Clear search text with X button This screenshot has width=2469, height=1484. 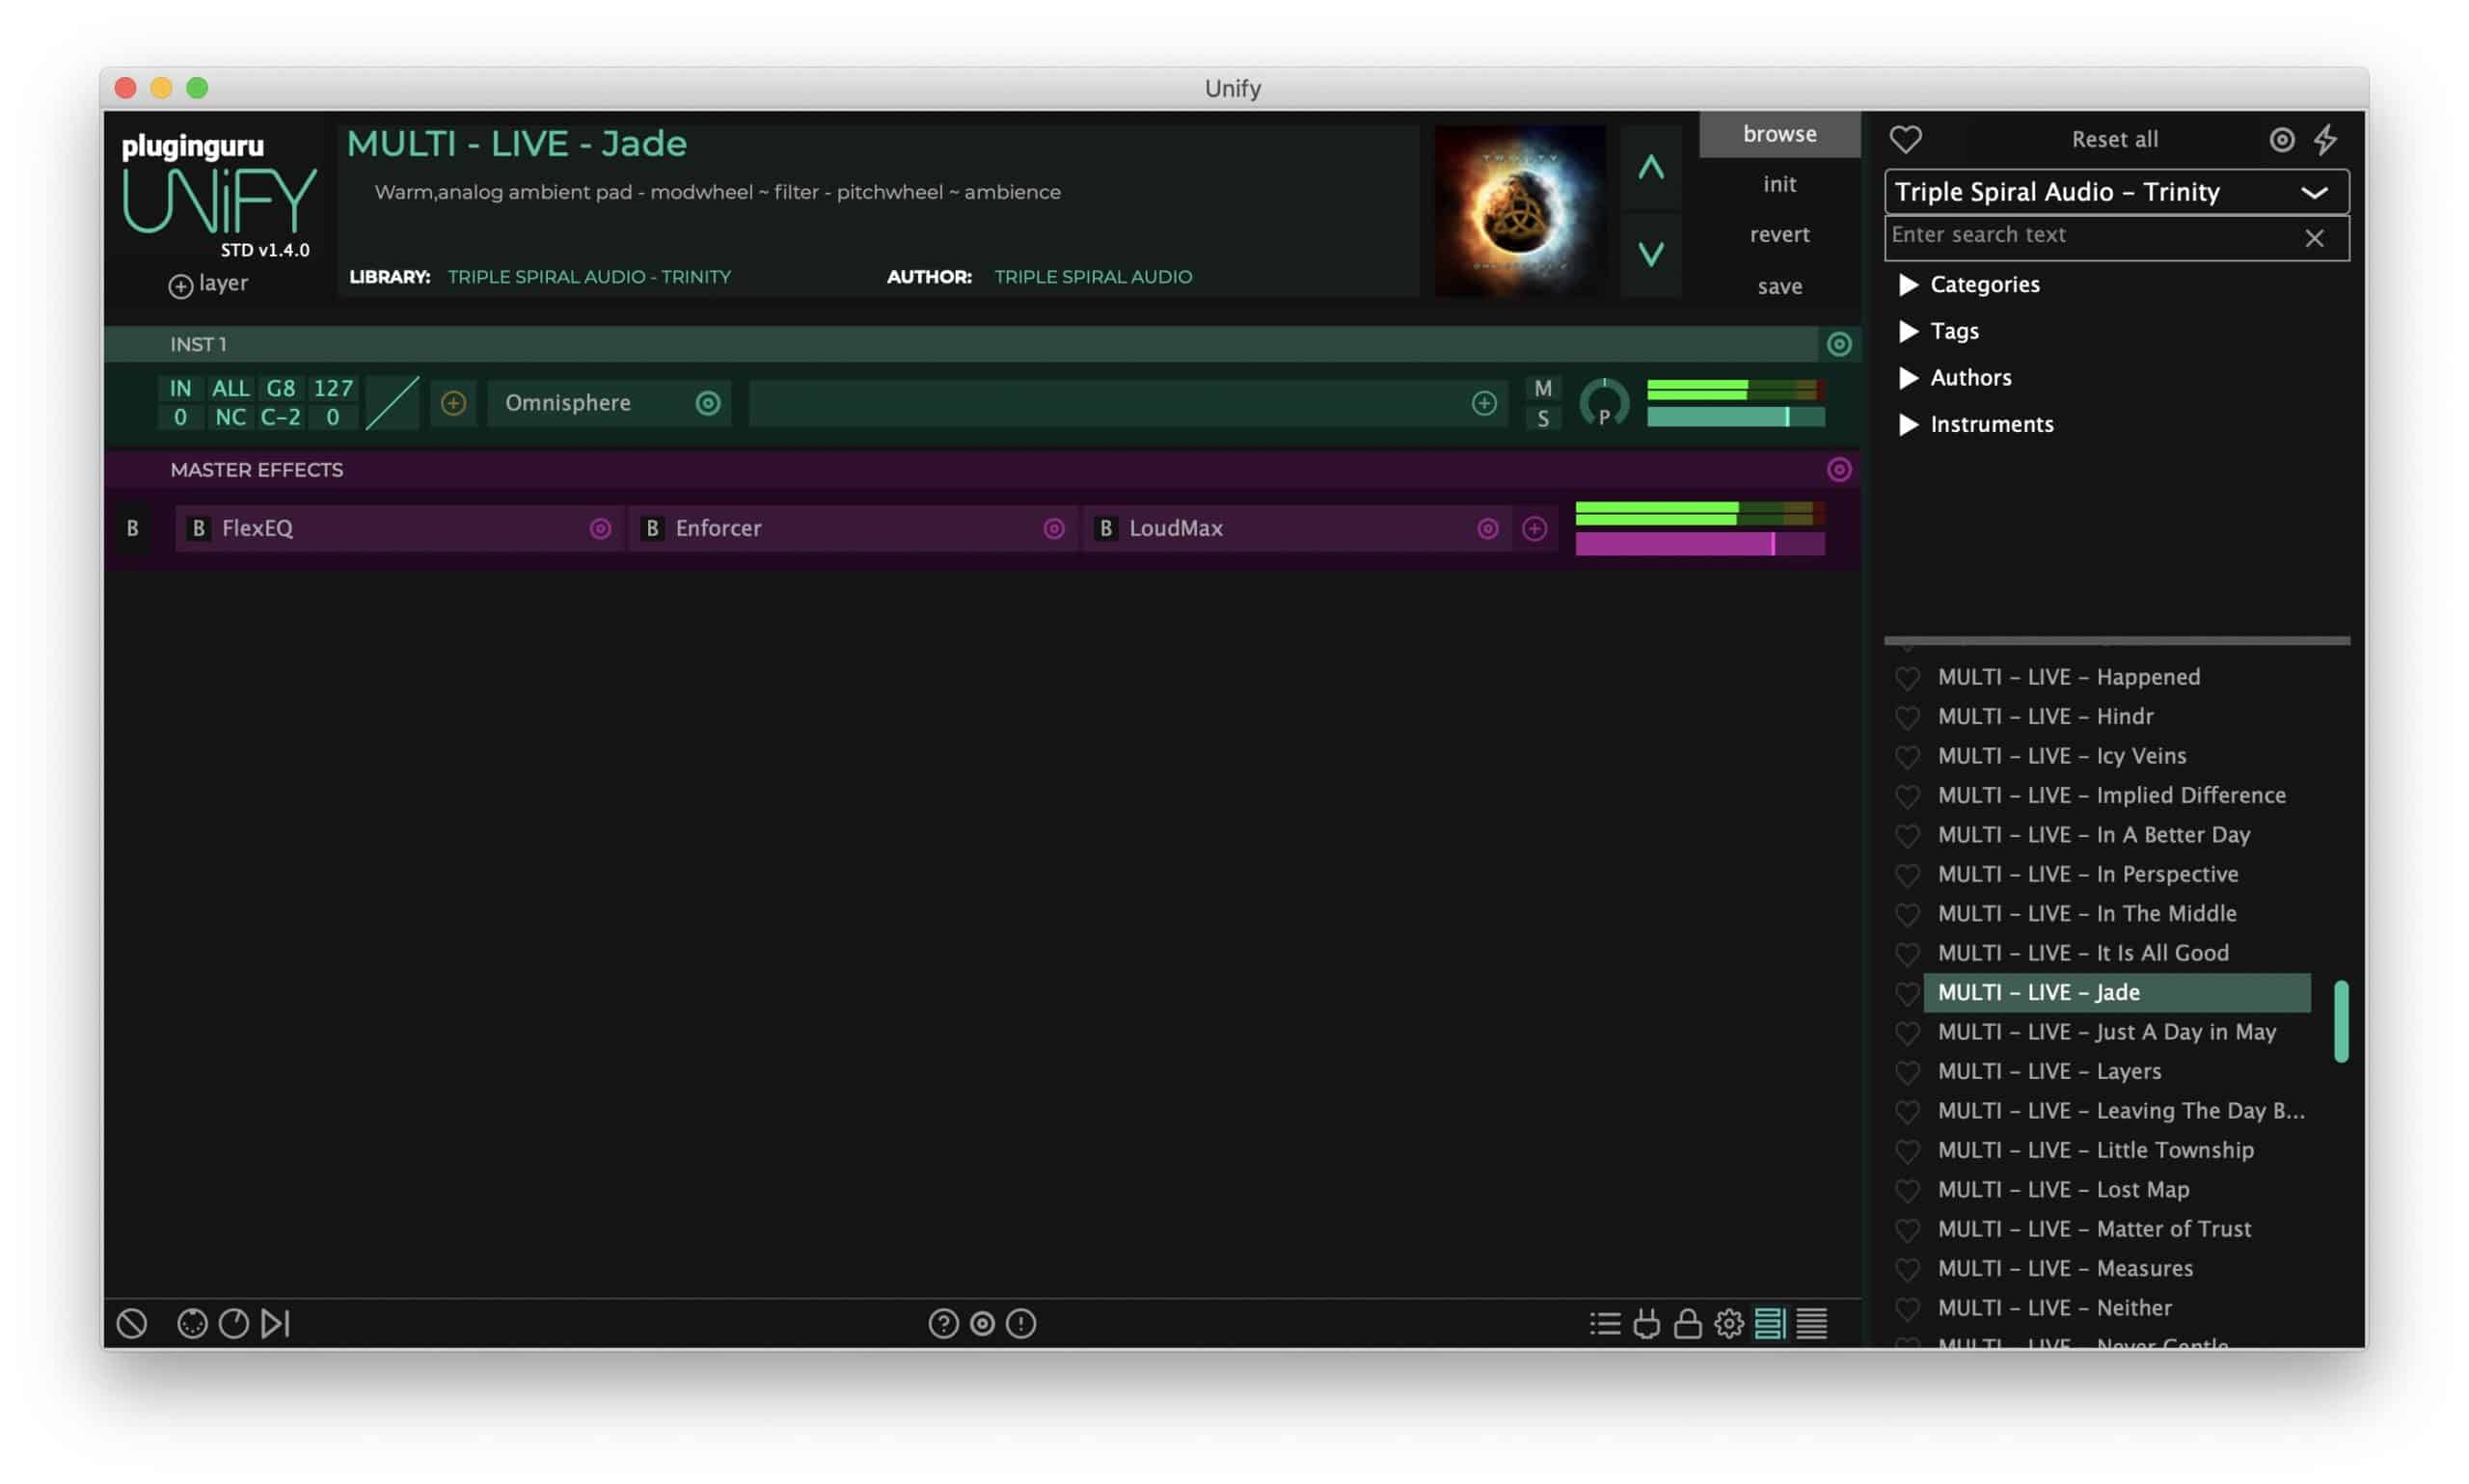point(2313,238)
